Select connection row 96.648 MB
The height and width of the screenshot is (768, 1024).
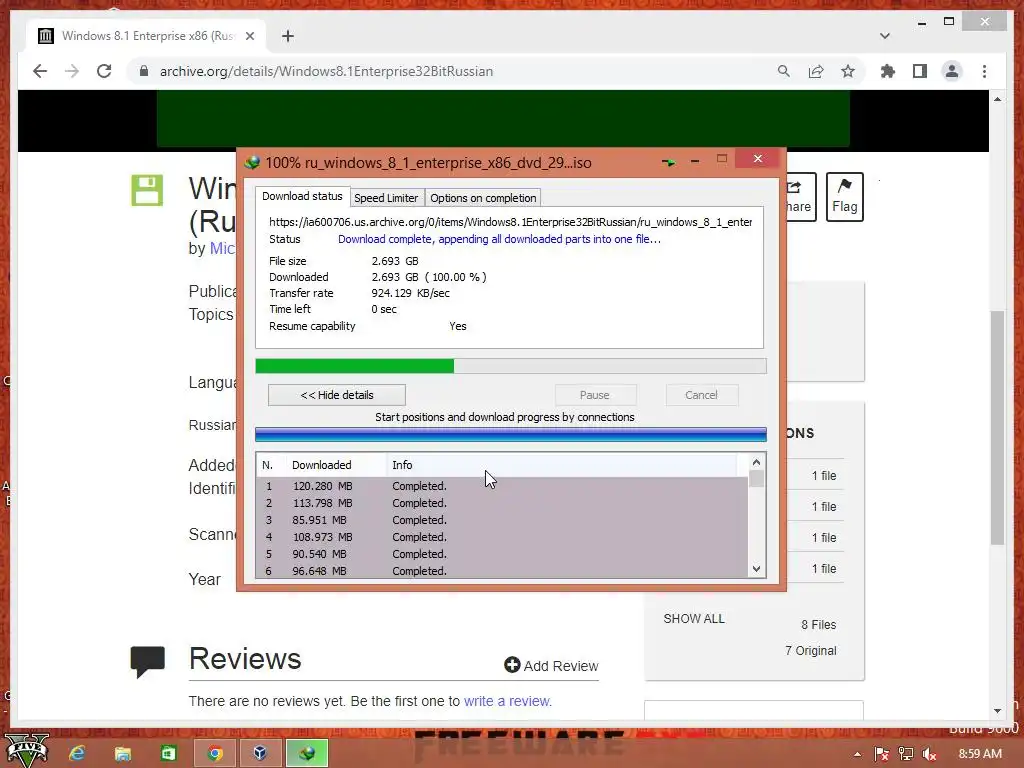(x=502, y=570)
